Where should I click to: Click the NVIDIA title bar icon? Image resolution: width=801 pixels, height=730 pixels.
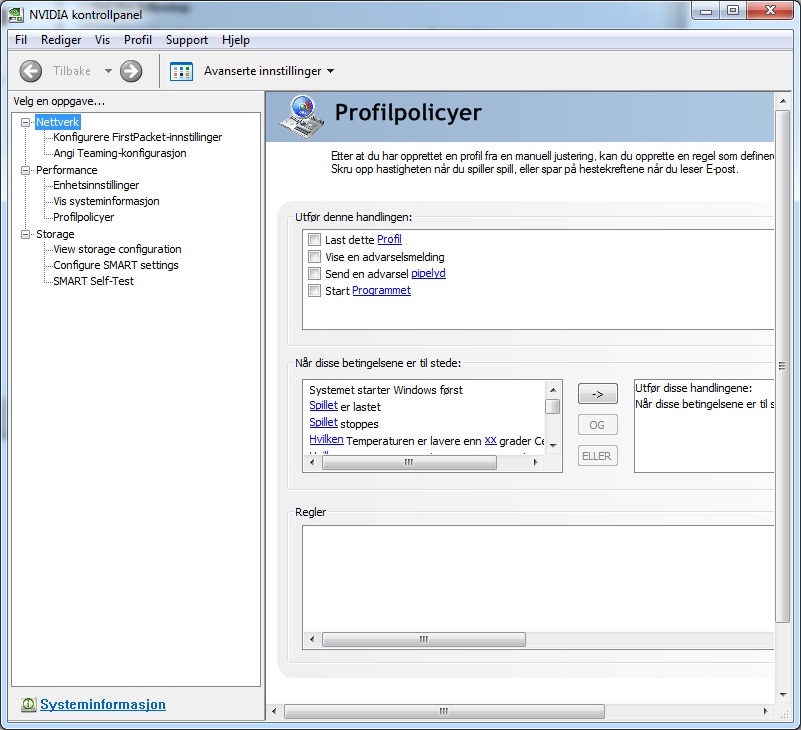coord(16,15)
